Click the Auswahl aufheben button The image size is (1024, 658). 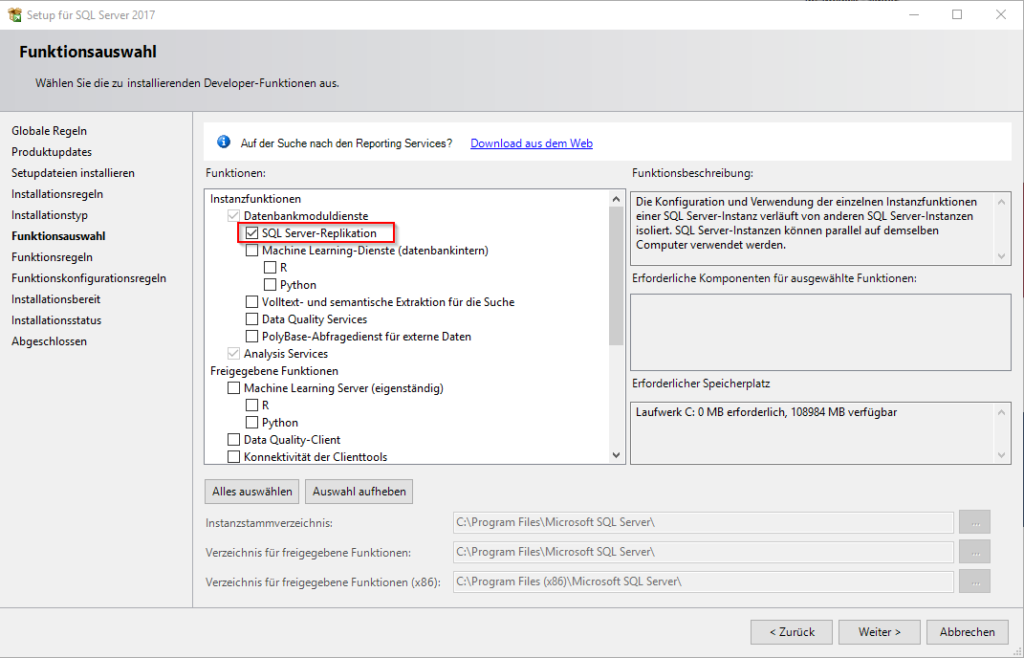(x=359, y=492)
